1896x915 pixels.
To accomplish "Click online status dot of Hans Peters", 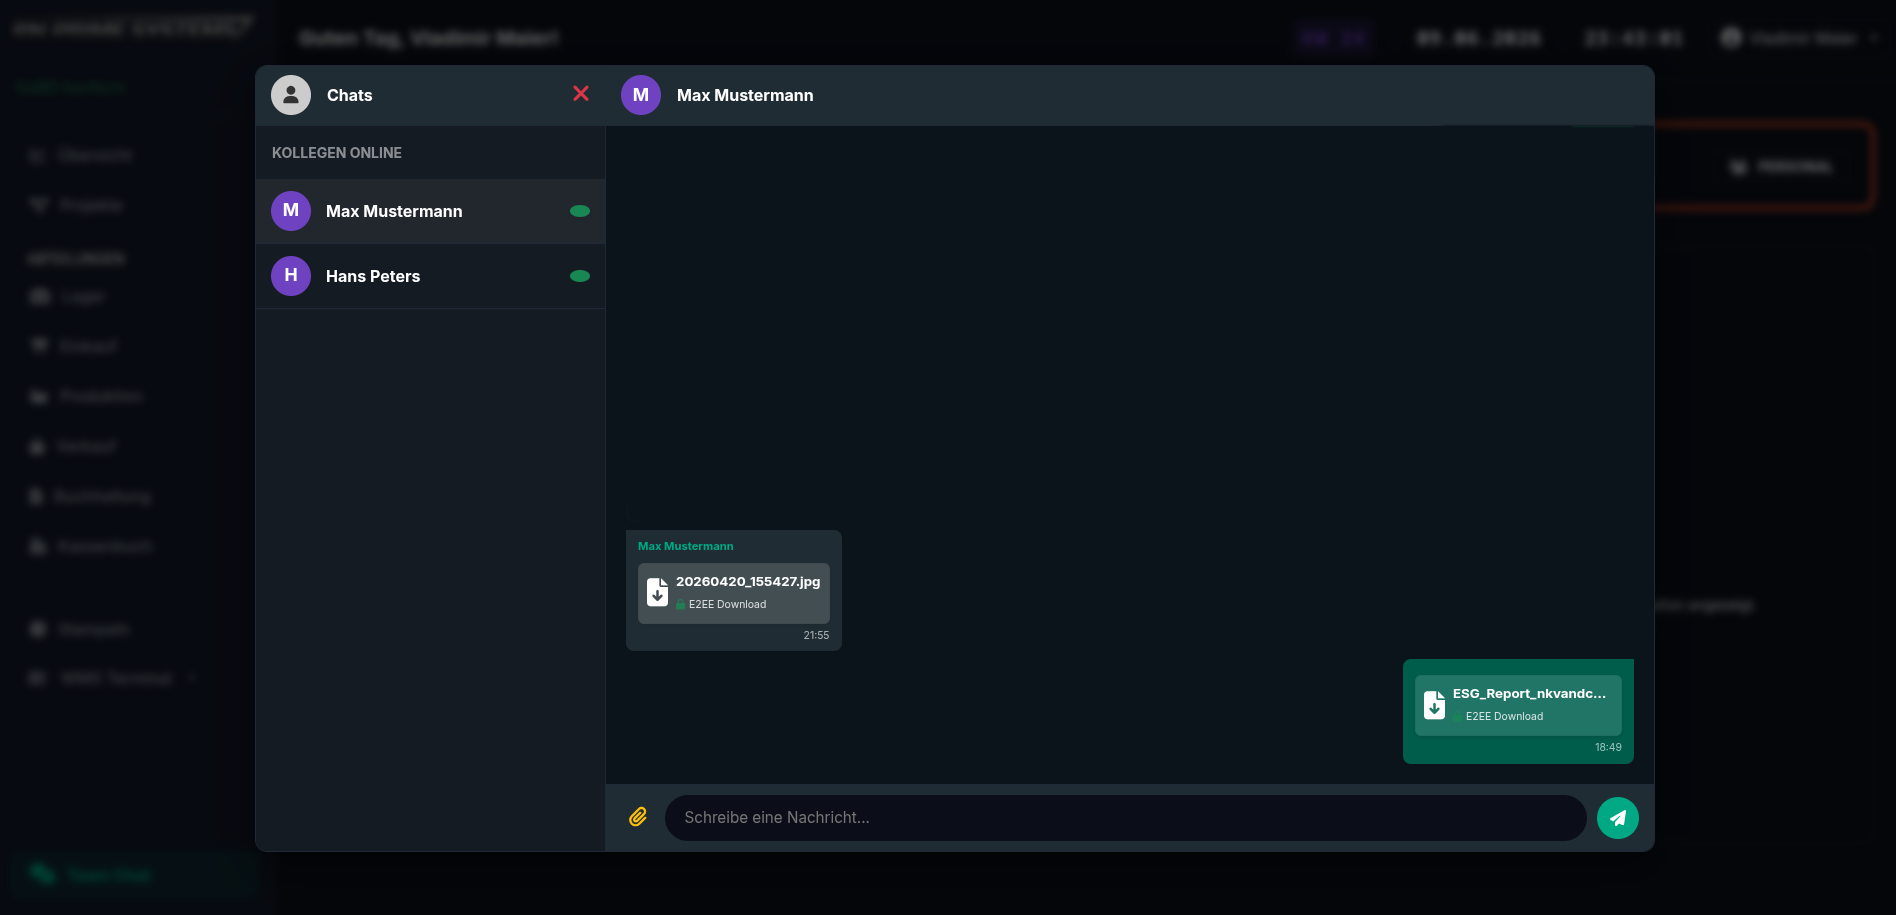I will [x=580, y=276].
